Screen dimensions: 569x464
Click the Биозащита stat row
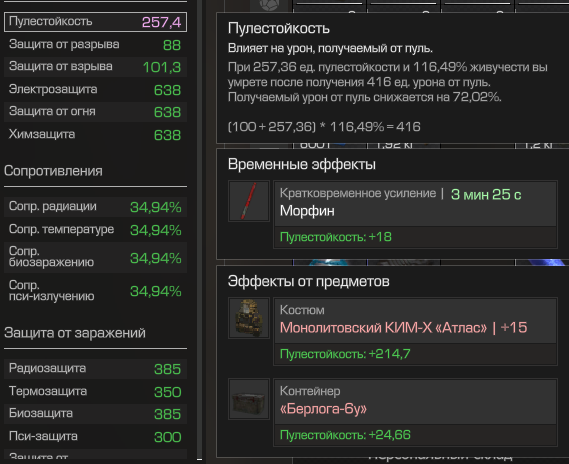tap(95, 414)
